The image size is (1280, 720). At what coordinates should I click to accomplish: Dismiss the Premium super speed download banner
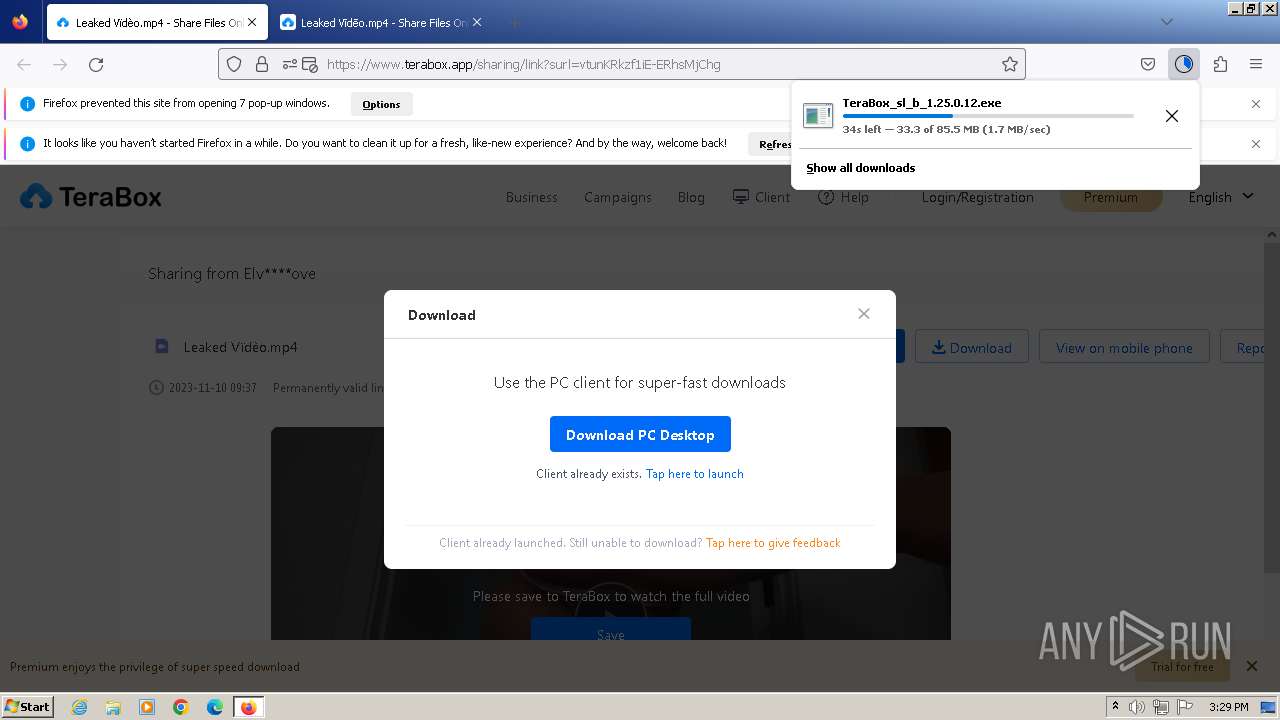pos(1251,666)
